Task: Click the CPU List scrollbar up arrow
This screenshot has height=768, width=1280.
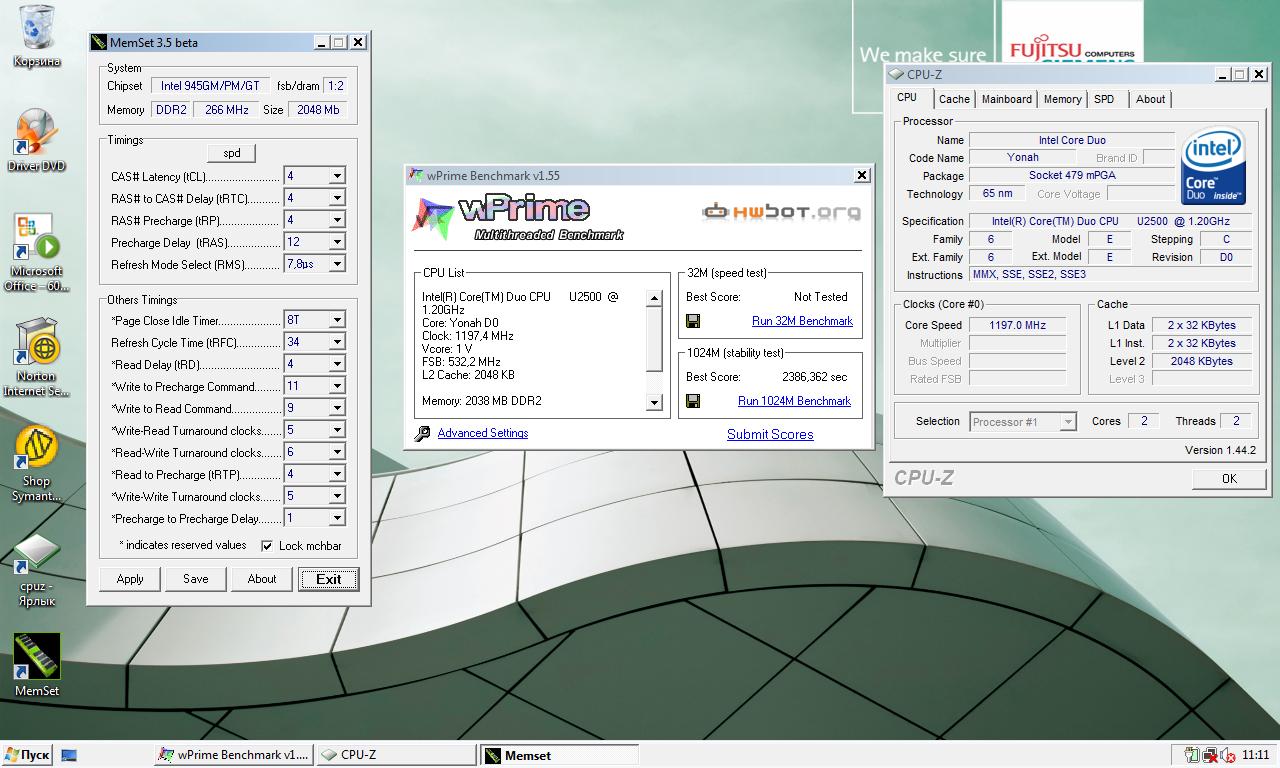Action: [x=654, y=298]
